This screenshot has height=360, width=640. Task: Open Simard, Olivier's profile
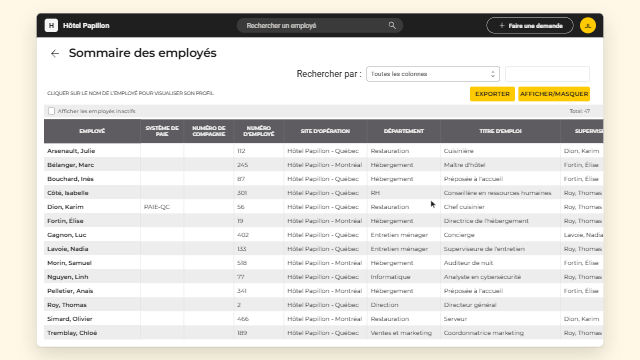(x=70, y=319)
